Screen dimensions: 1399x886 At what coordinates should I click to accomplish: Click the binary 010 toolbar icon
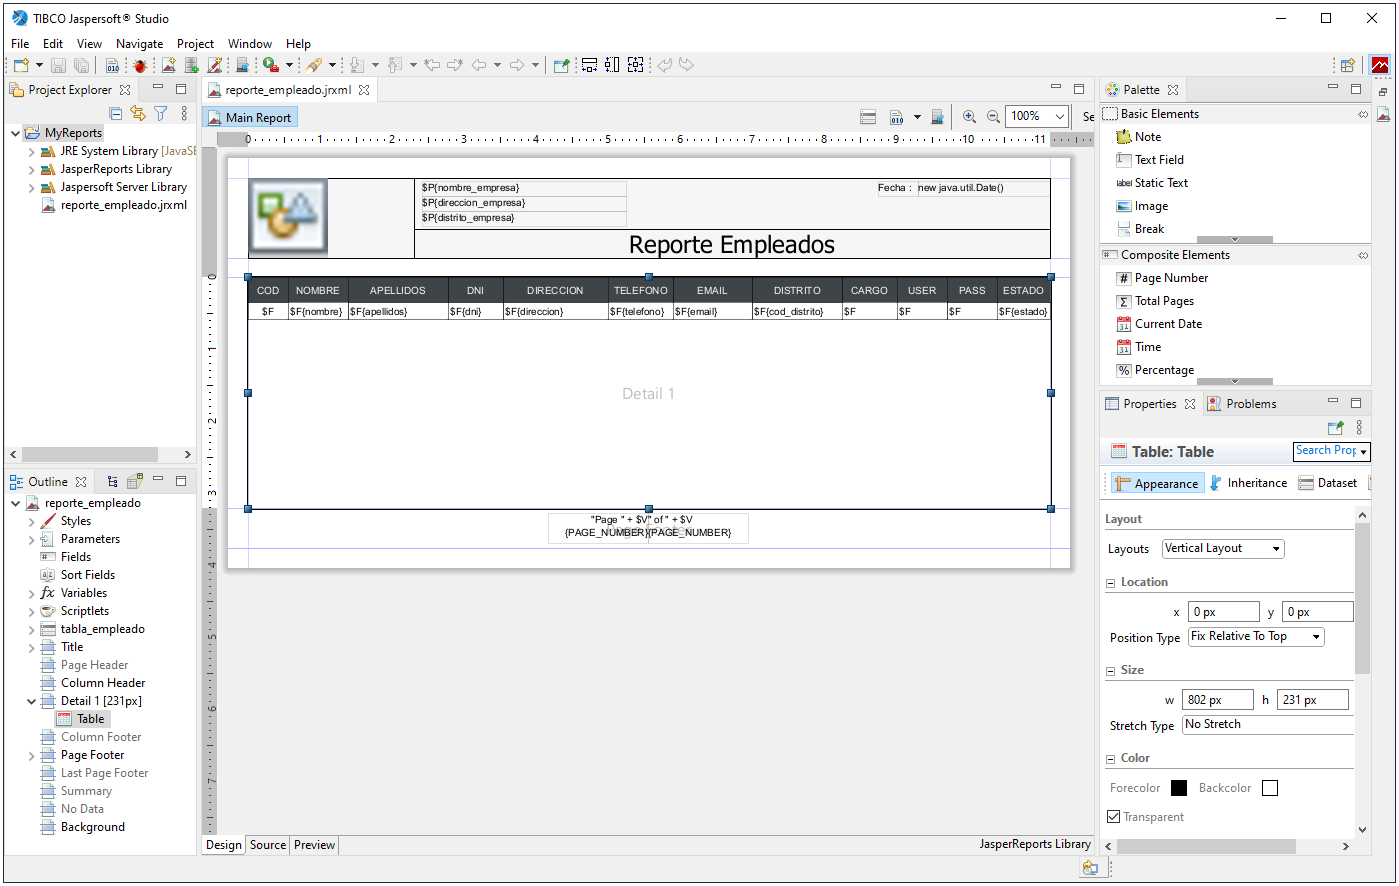click(113, 65)
